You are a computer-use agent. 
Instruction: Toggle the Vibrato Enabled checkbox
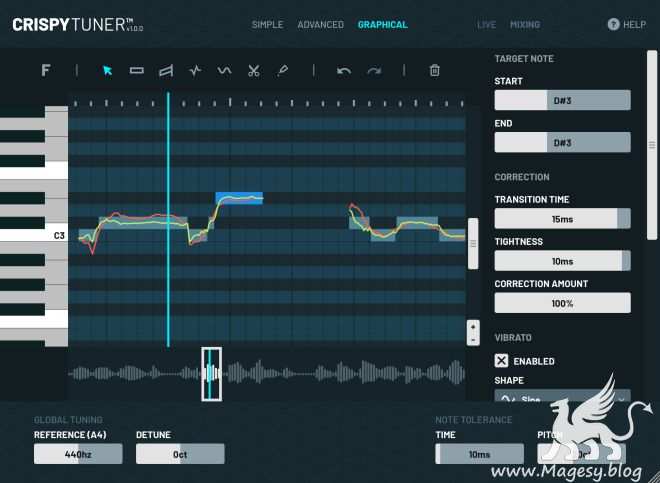point(501,361)
